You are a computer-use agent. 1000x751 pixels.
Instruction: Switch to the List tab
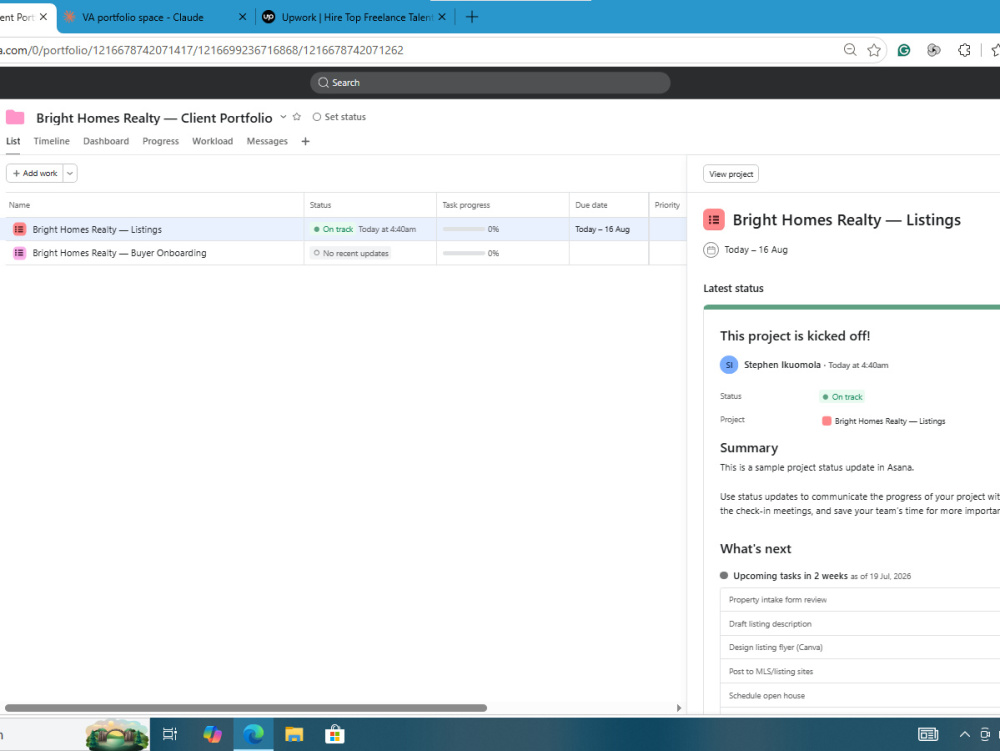tap(13, 141)
